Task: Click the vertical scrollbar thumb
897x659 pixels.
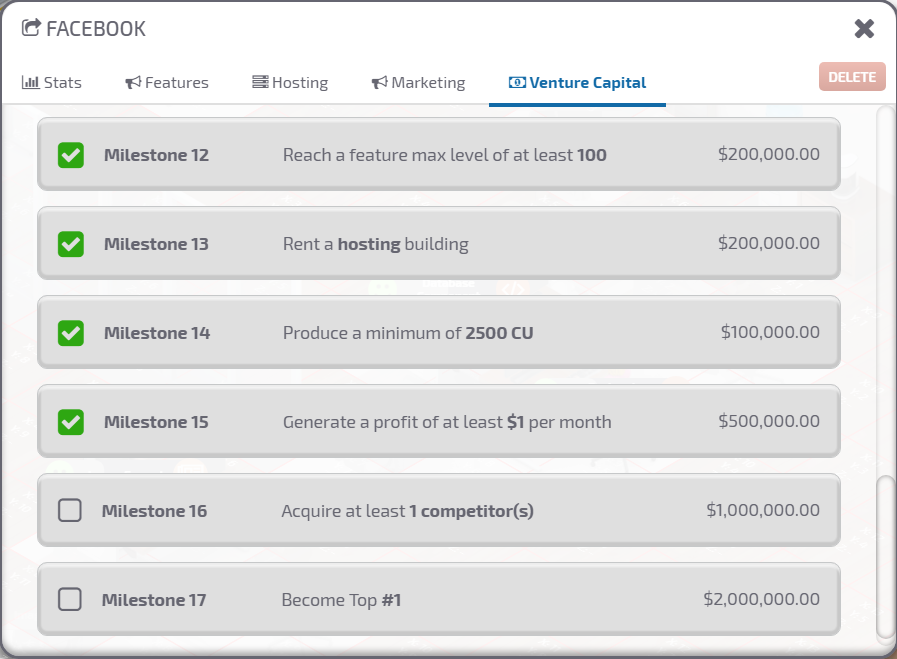Action: 884,557
